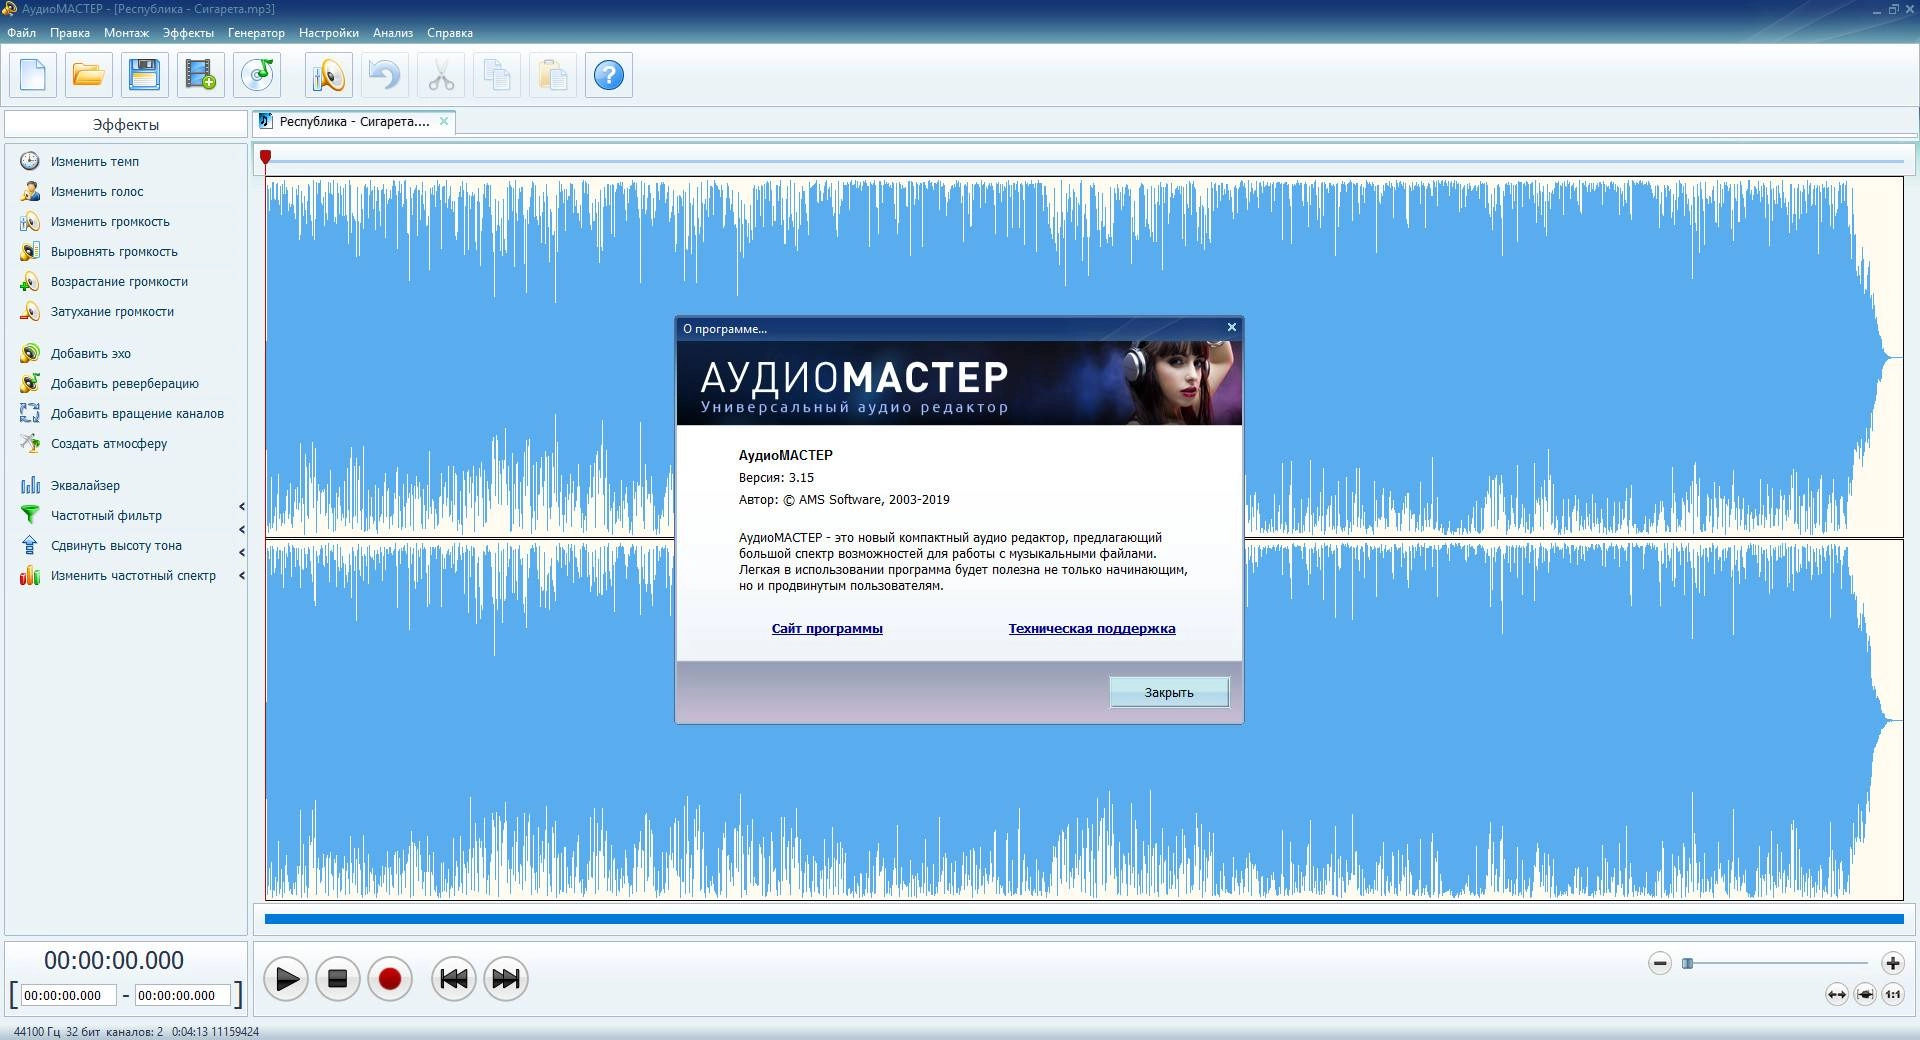Jump to start with the rewind button

[454, 979]
